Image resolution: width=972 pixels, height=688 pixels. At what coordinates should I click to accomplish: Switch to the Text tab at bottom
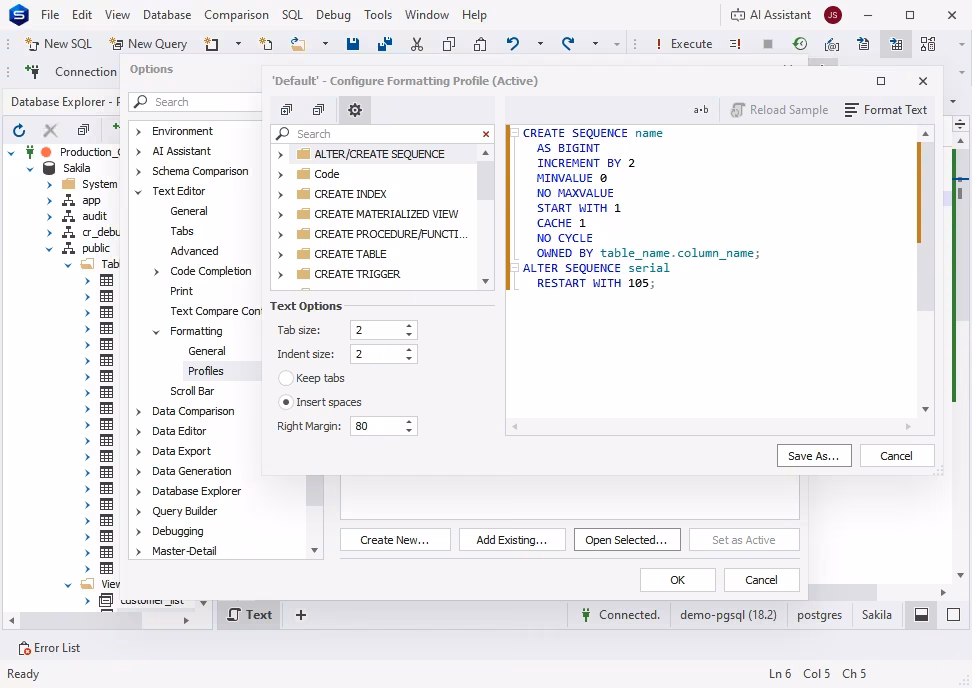(250, 615)
